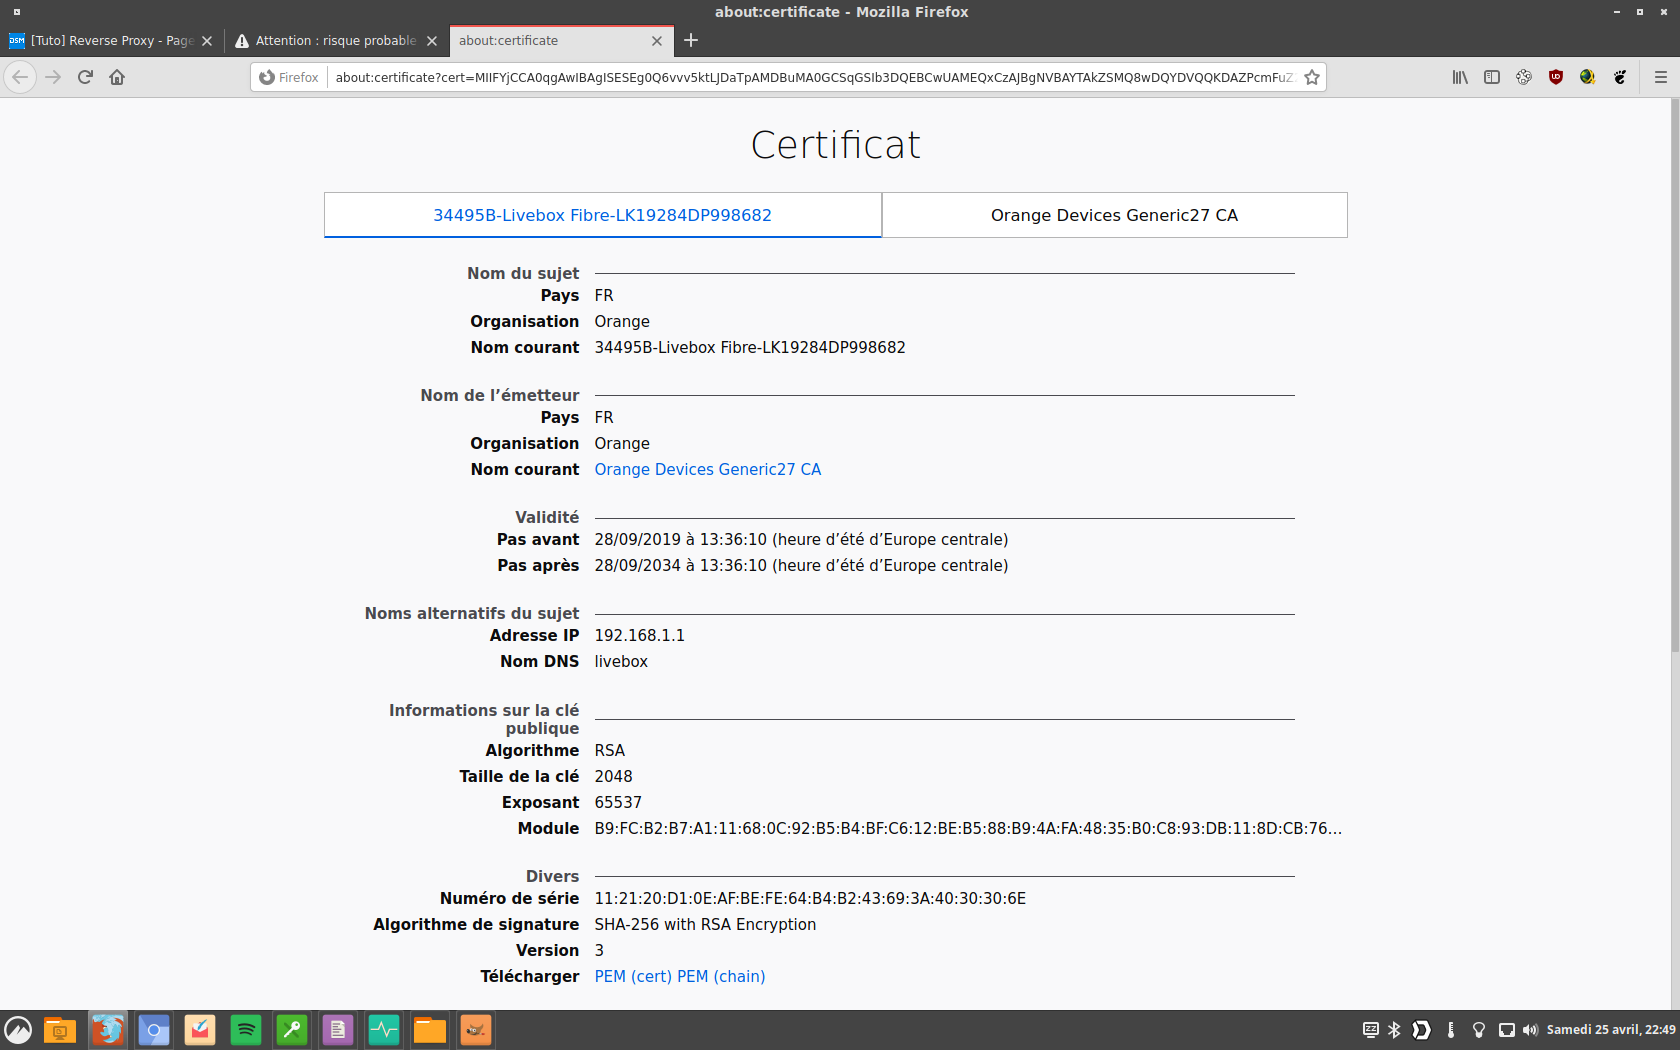Go to the Firefox home page
Screen dimensions: 1680x1050
[117, 77]
